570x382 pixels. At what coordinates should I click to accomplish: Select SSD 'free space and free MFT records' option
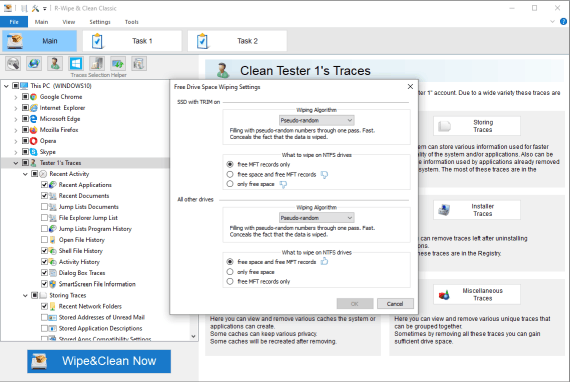tap(230, 174)
